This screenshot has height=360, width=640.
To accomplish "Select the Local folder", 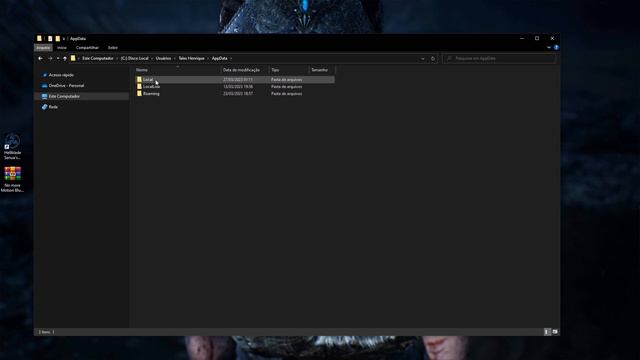I will [234, 80].
